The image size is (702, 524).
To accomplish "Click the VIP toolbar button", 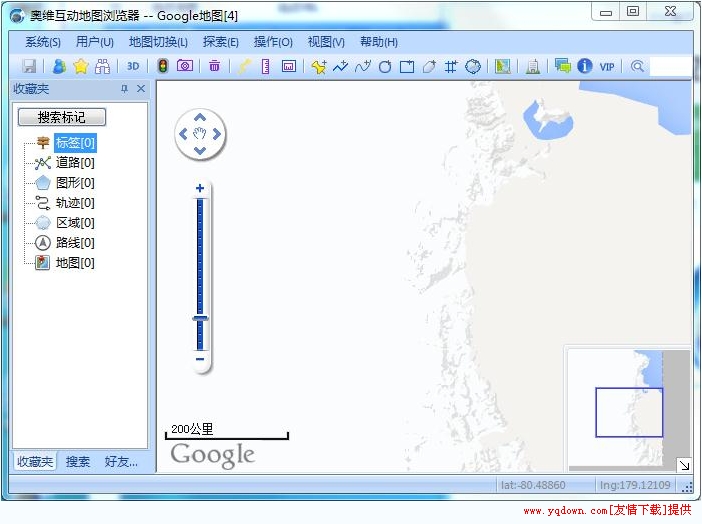I will click(x=607, y=67).
